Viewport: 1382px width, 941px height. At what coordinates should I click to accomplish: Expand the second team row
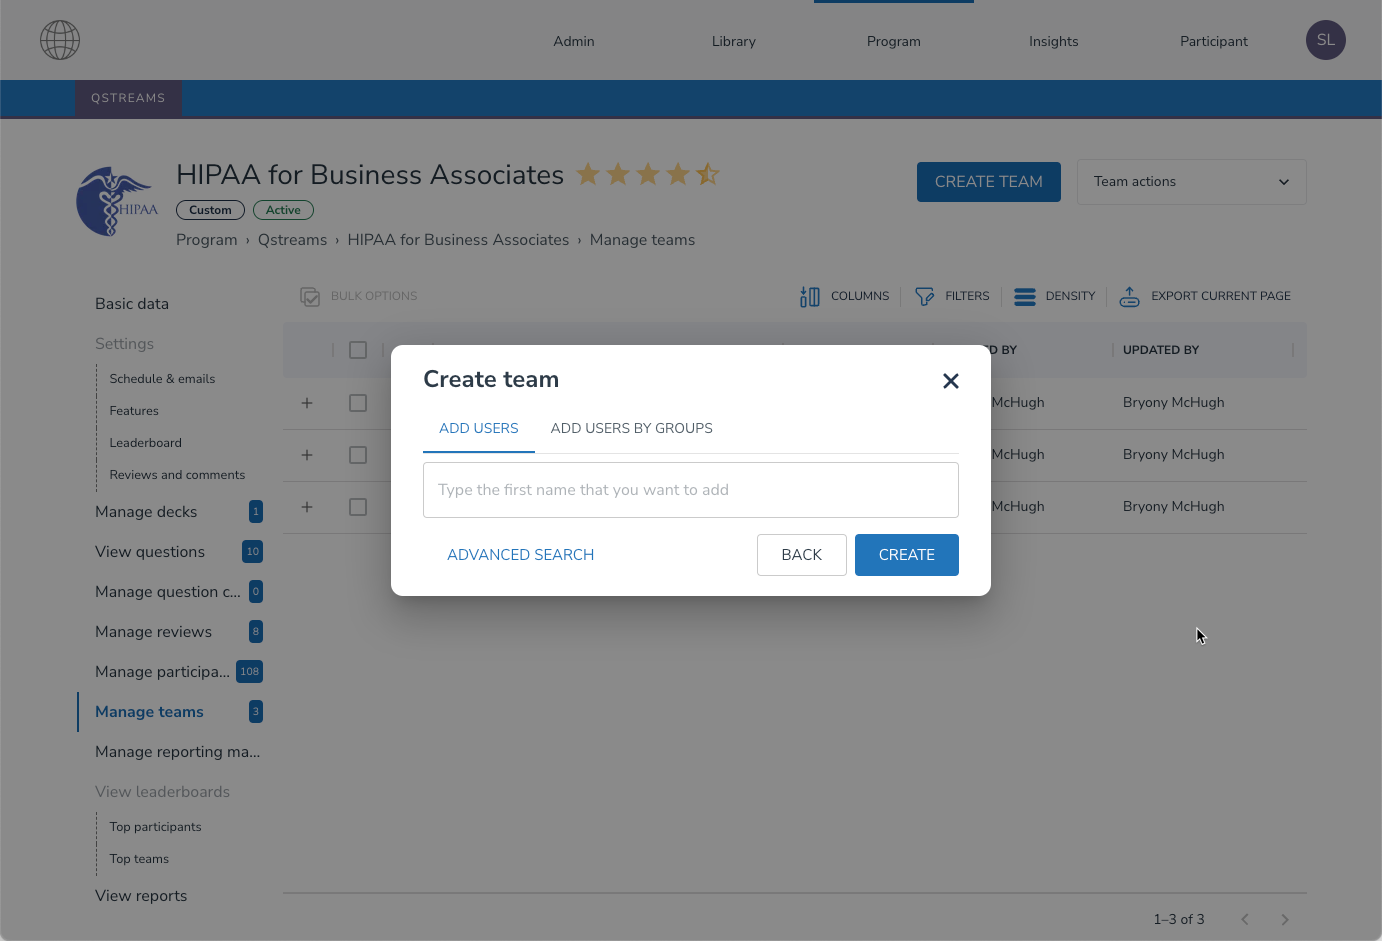tap(307, 455)
